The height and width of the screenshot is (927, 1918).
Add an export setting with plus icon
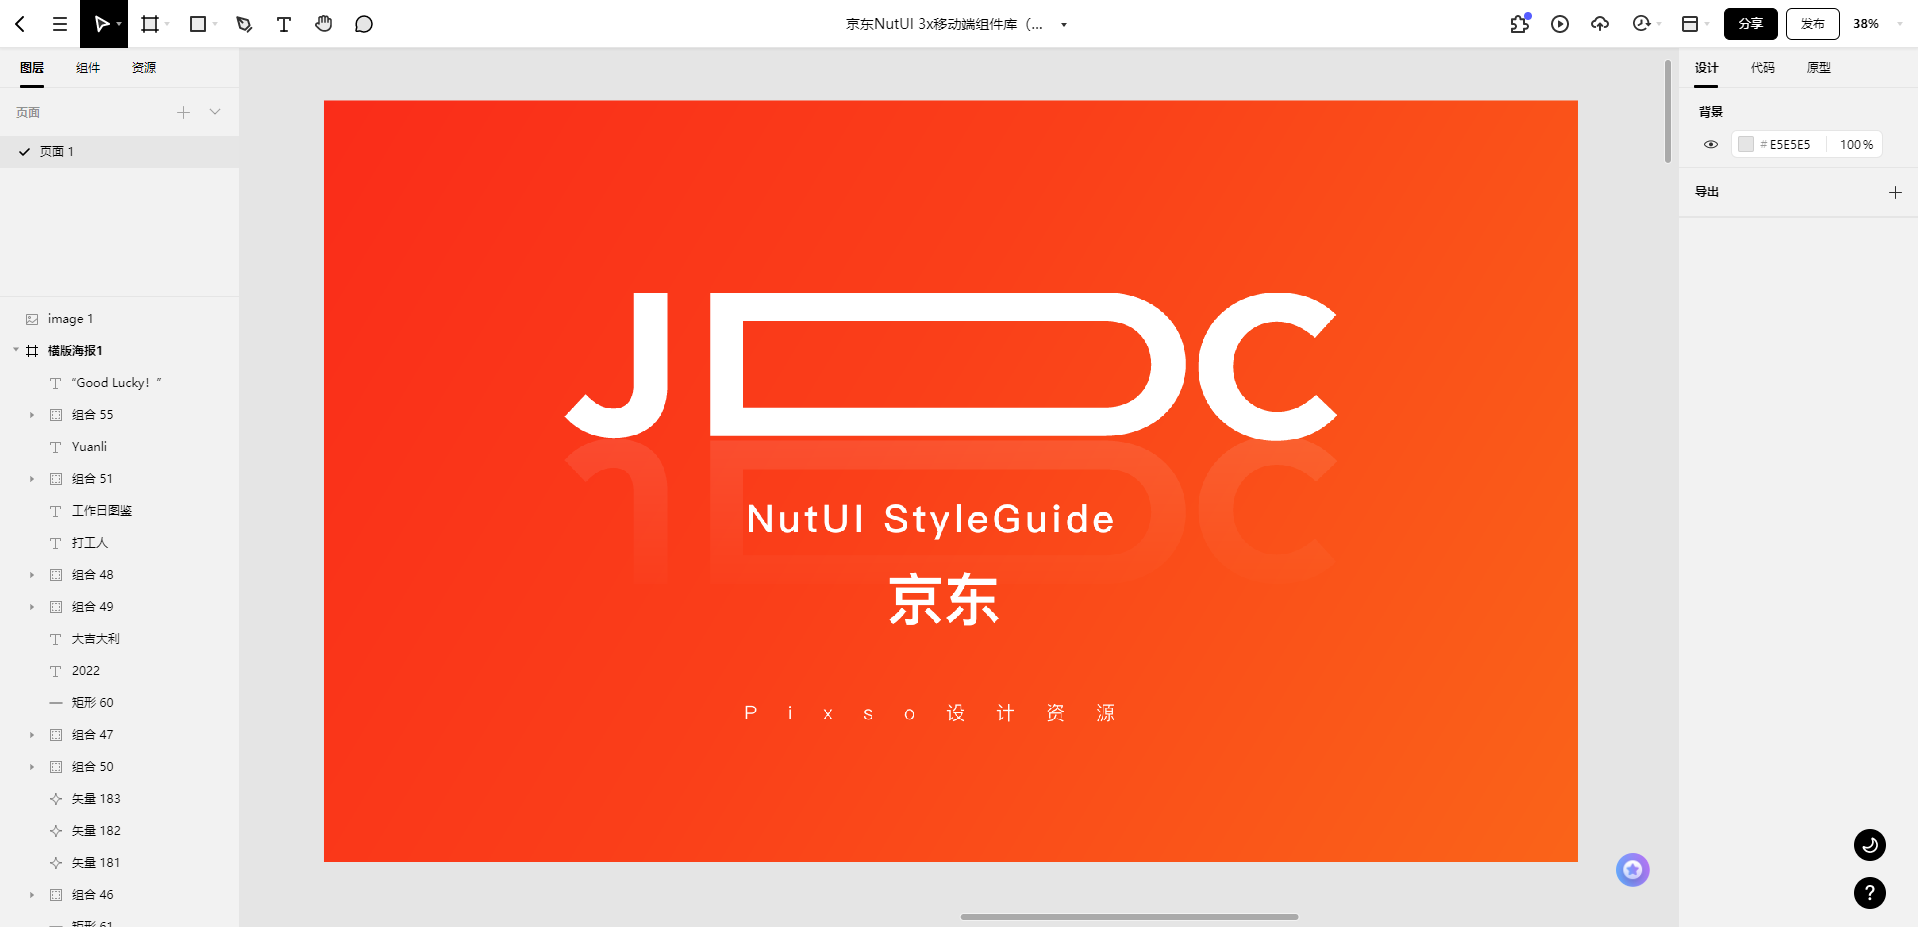tap(1895, 192)
